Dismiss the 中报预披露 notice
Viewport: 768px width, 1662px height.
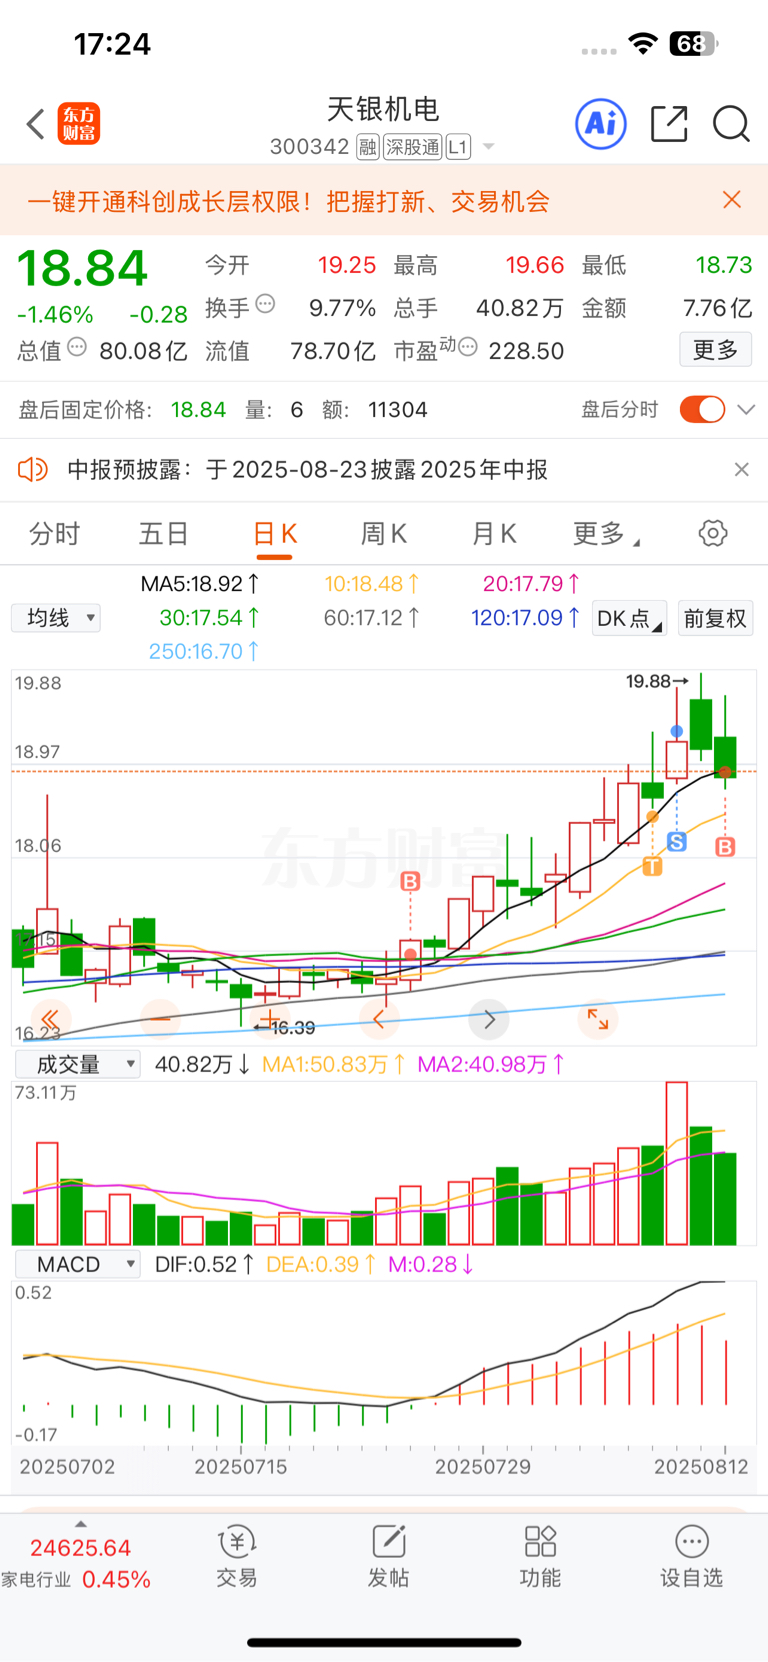click(741, 469)
